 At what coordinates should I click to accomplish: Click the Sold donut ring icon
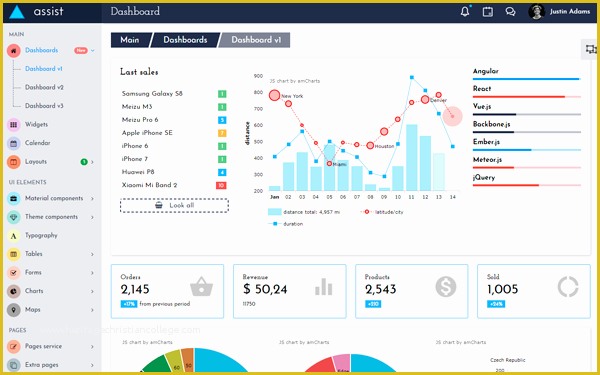568,287
